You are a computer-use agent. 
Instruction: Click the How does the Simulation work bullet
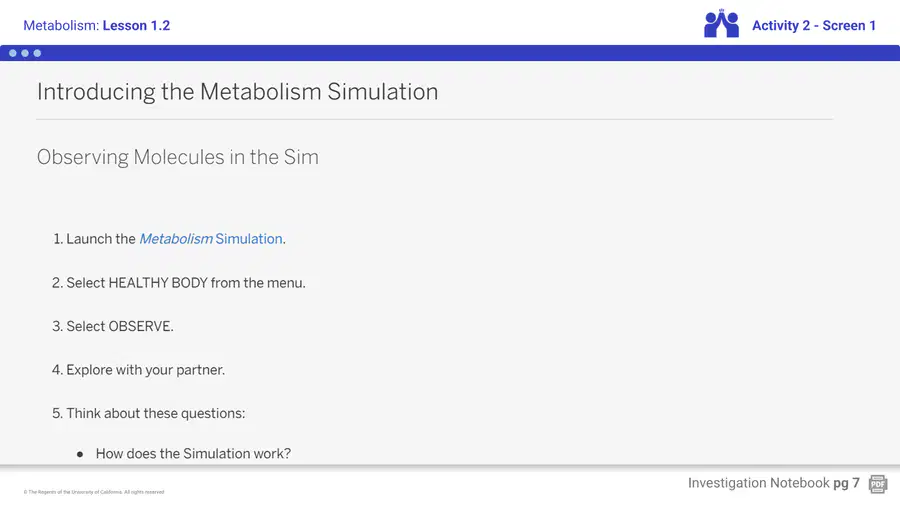(193, 454)
